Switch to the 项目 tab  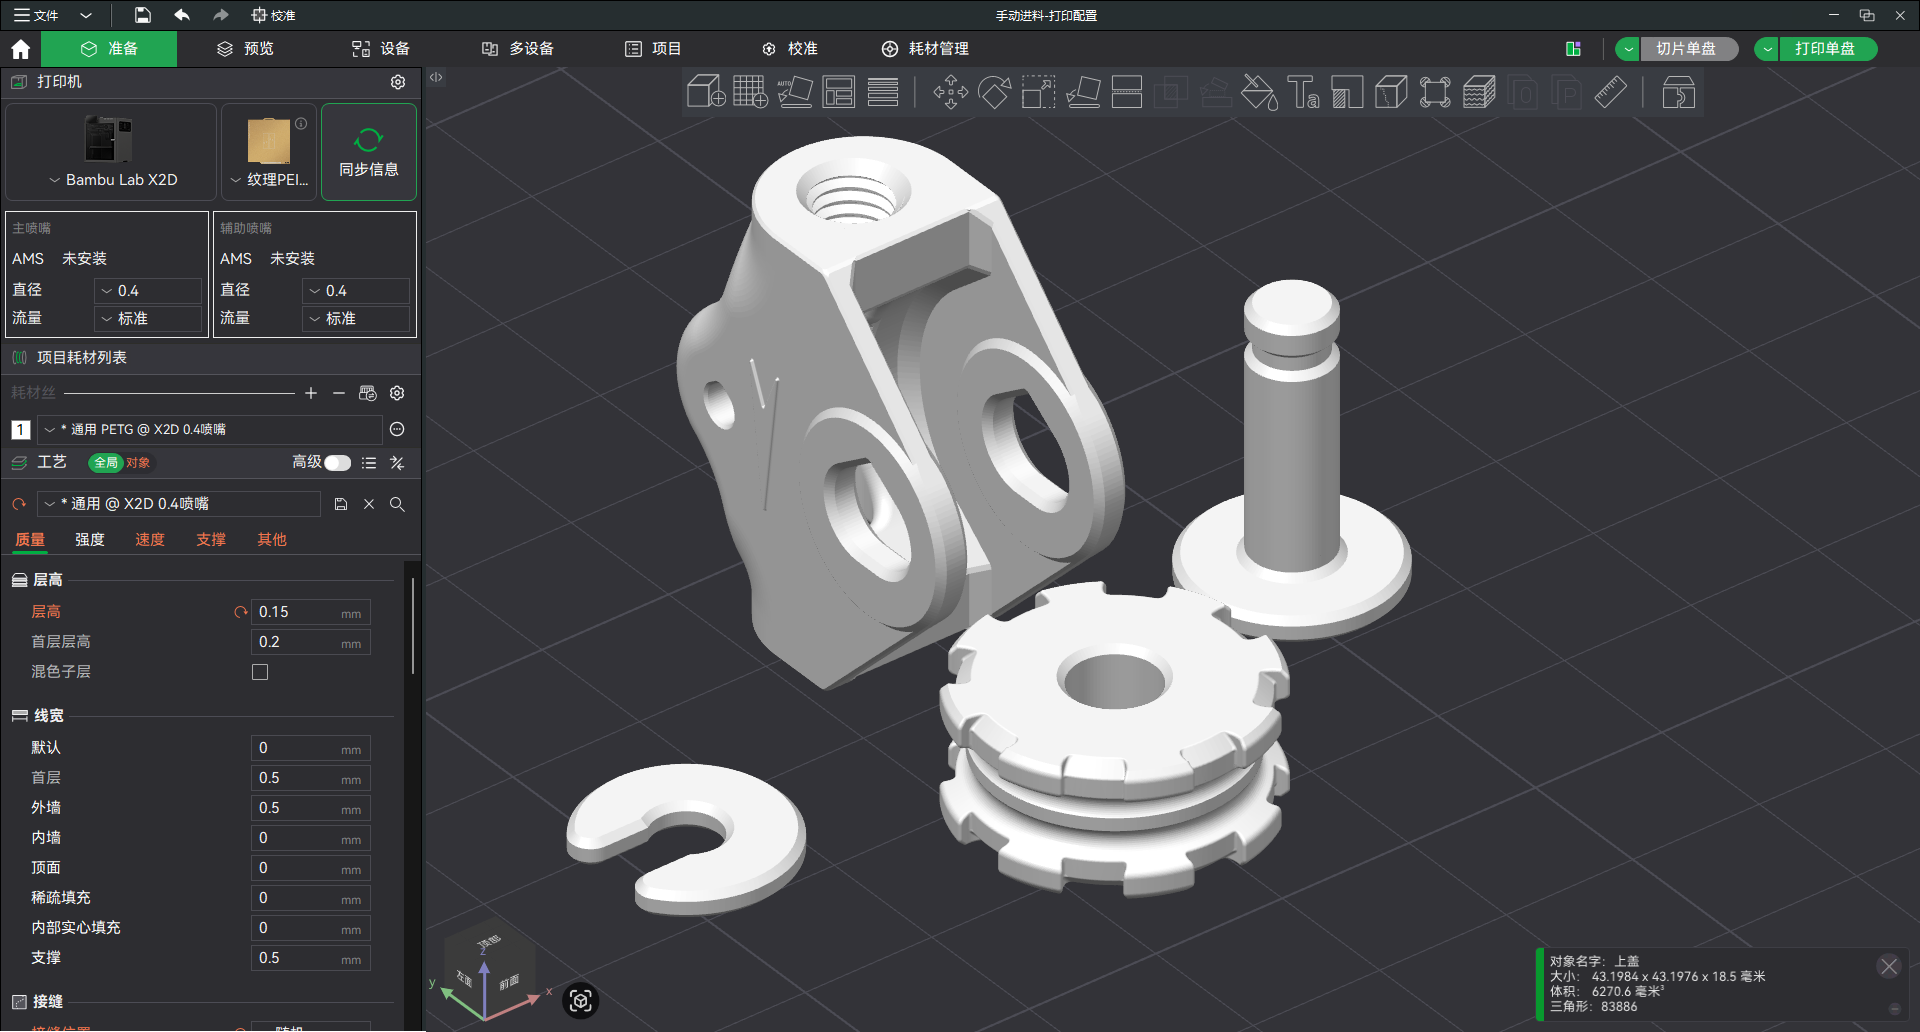pos(653,49)
